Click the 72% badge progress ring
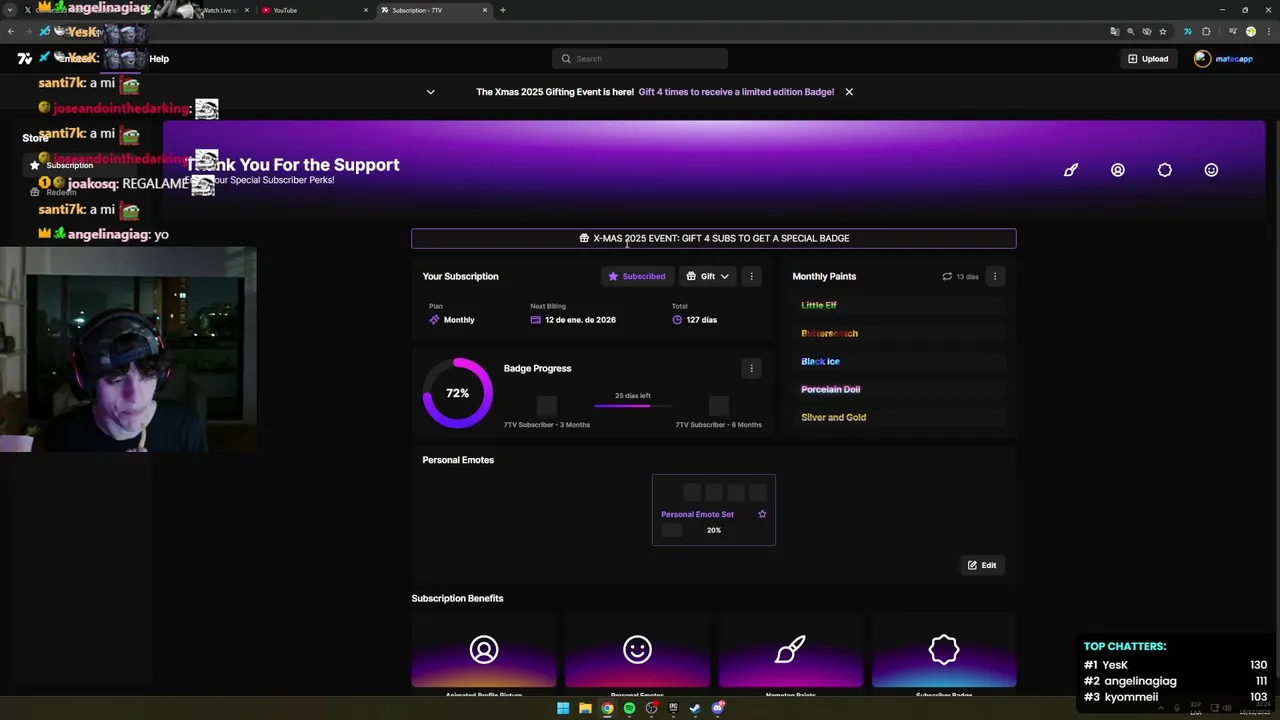1280x720 pixels. [458, 393]
